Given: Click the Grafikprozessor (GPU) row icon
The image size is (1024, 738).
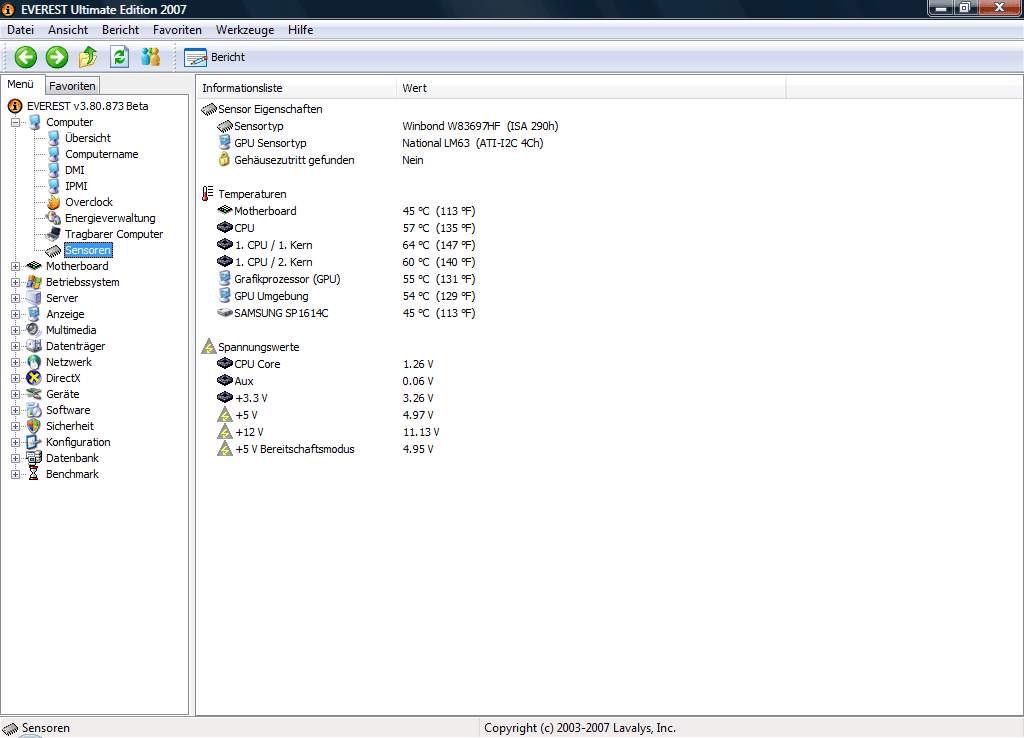Looking at the screenshot, I should (225, 279).
